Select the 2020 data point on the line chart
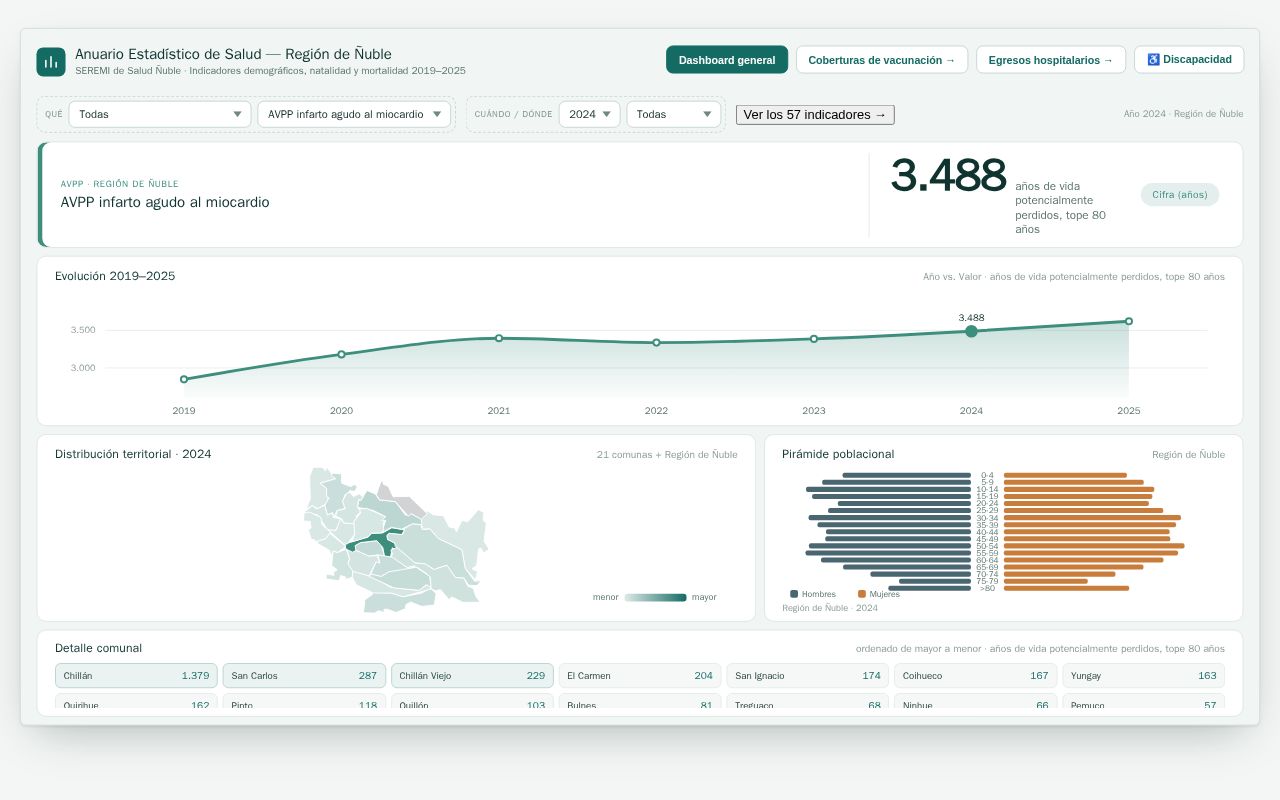Viewport: 1280px width, 800px height. [341, 354]
